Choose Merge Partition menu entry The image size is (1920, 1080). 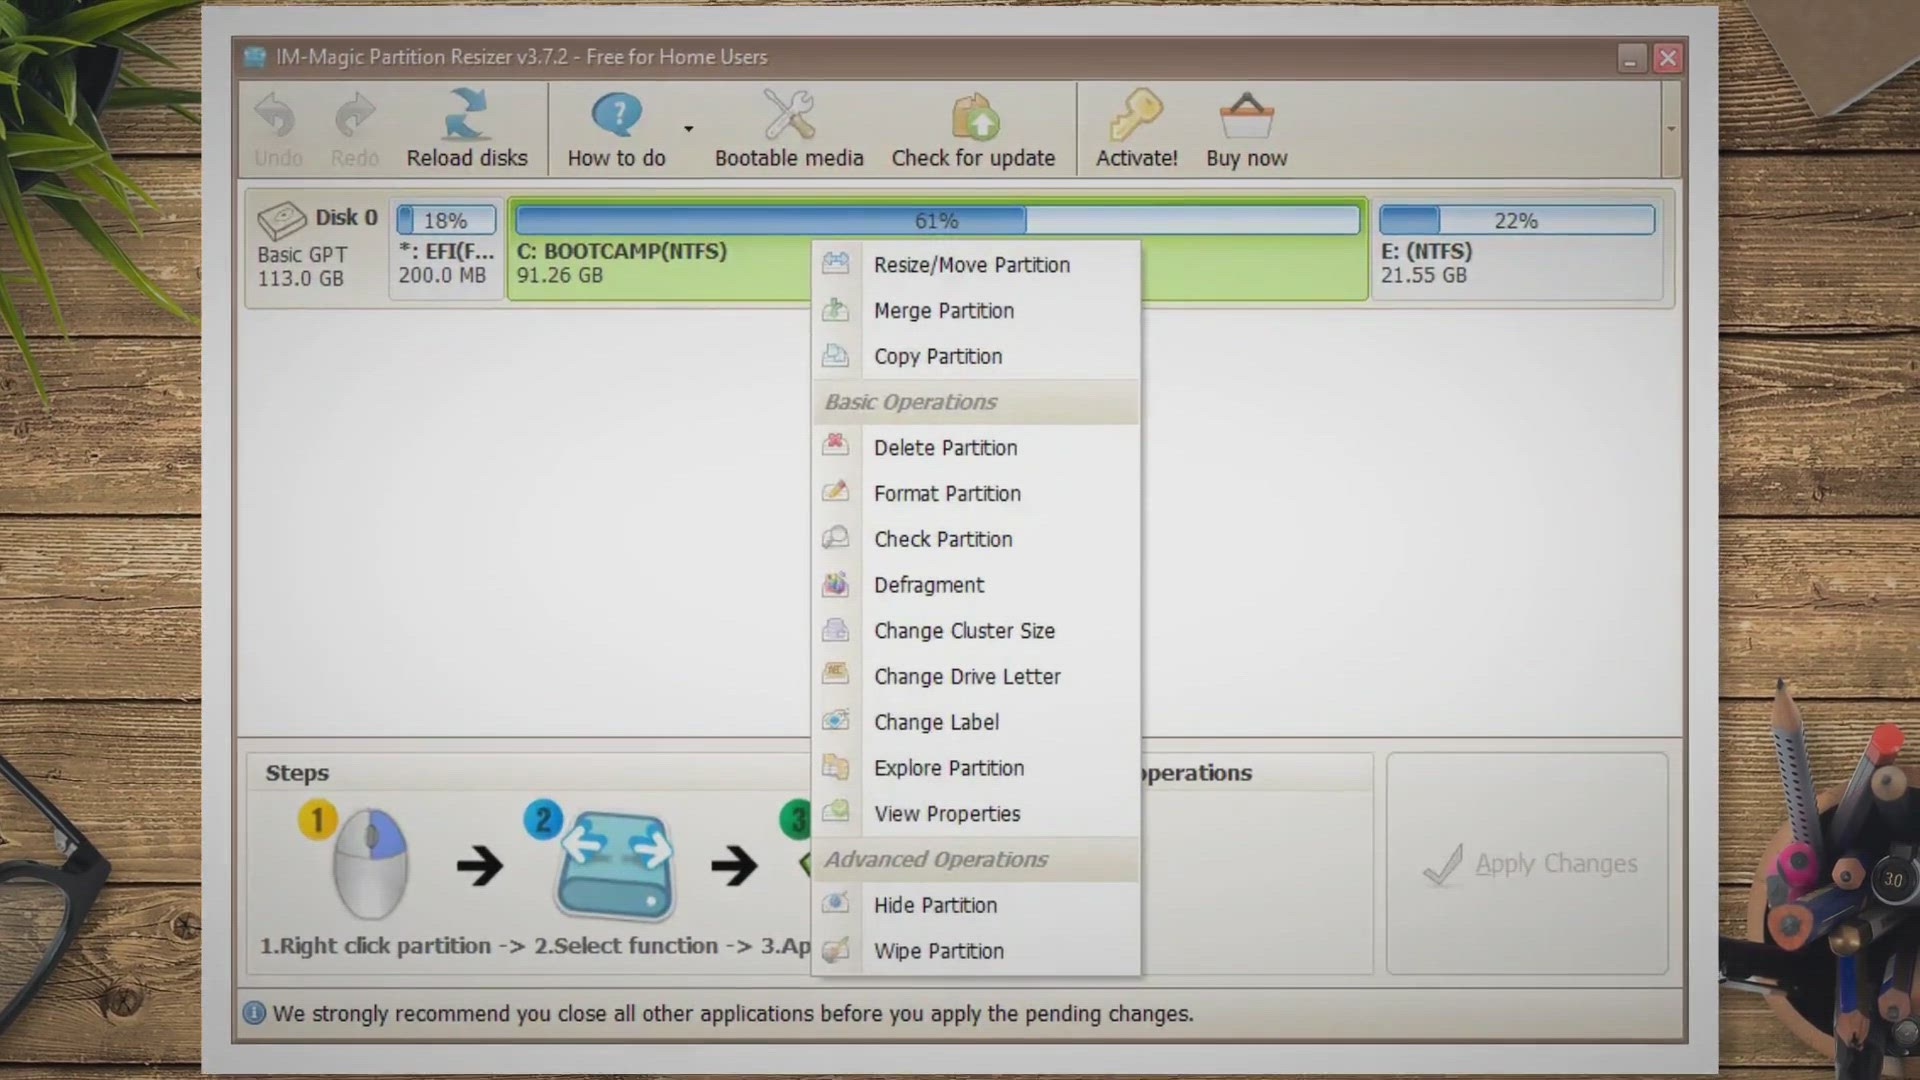[x=975, y=311]
